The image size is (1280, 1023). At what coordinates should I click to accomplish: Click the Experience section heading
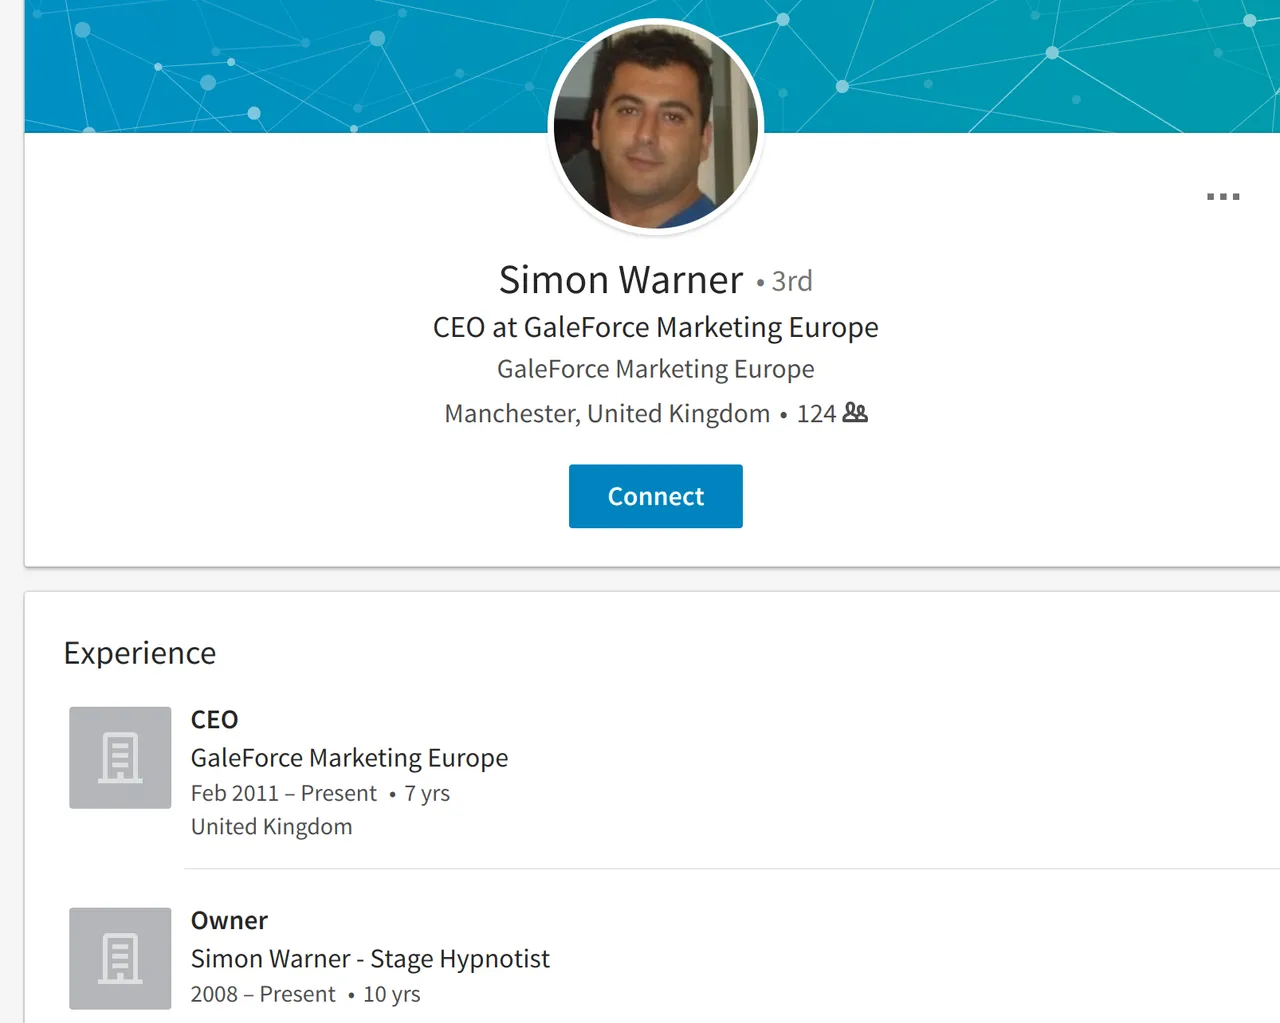point(140,653)
